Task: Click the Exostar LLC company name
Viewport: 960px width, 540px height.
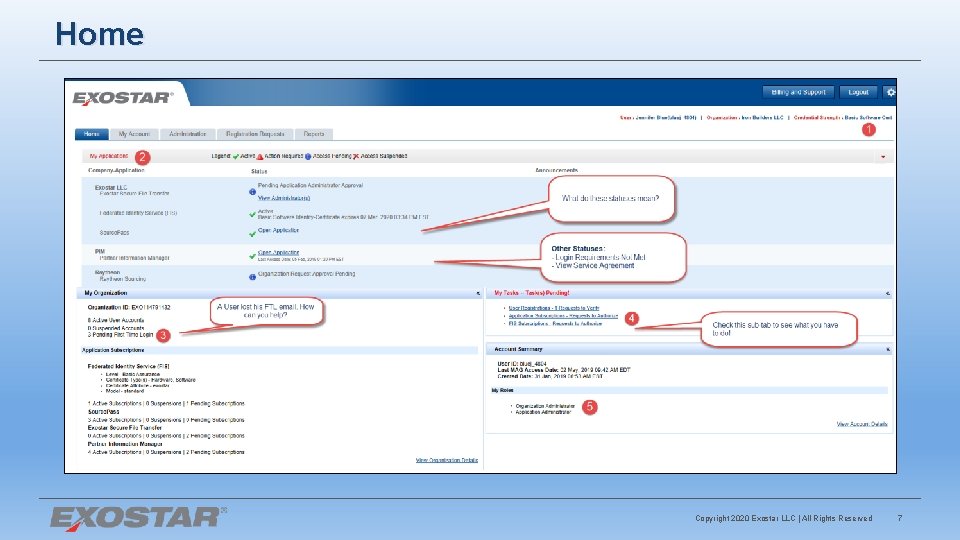Action: (111, 187)
